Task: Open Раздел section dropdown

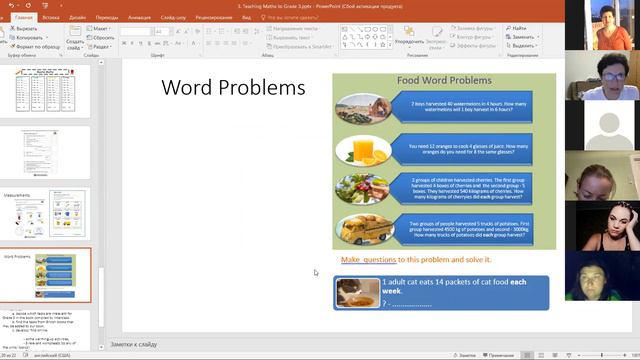Action: point(99,47)
